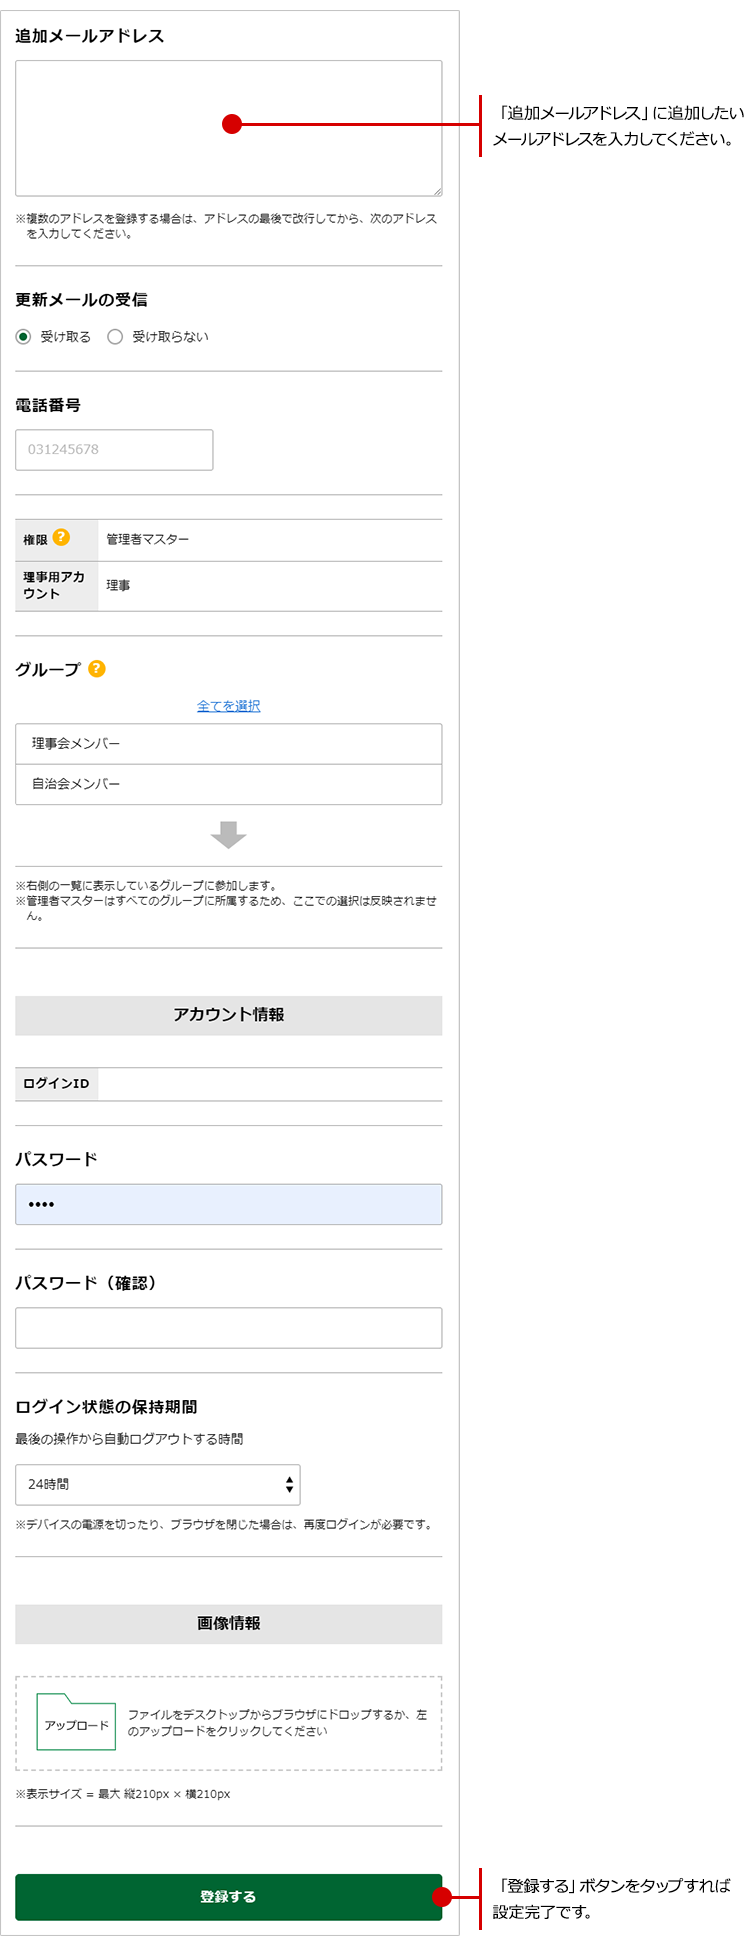Viewport: 750px width, 1946px height.
Task: Select the 受け取る radio button
Action: (x=23, y=337)
